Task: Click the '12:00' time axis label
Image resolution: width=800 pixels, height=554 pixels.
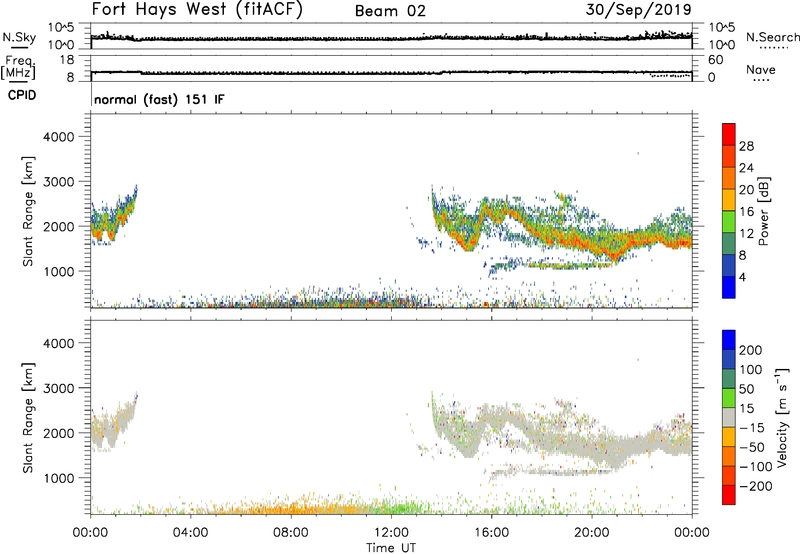Action: click(x=391, y=533)
